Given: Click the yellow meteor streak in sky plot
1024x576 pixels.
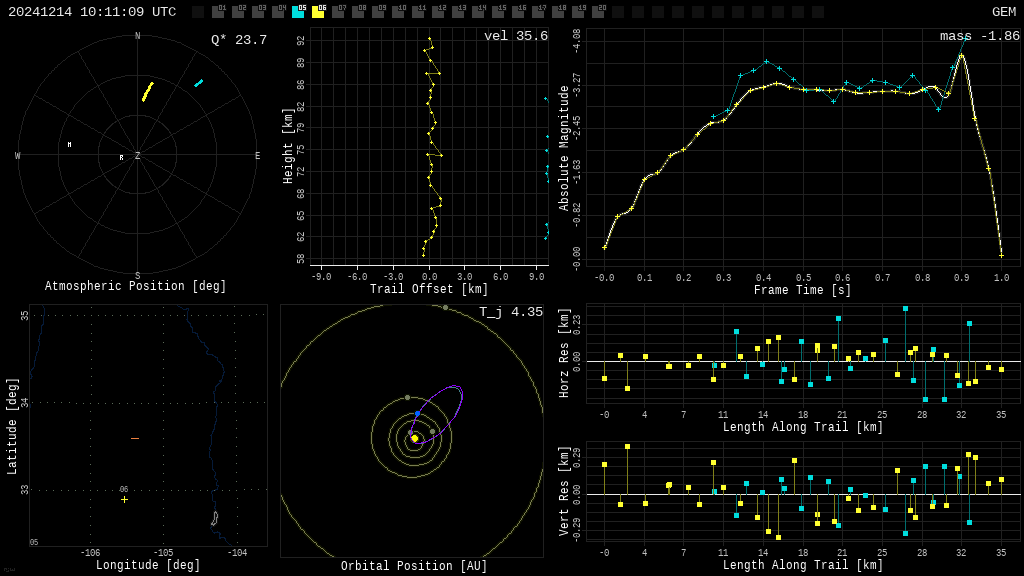Looking at the screenshot, I should point(147,92).
